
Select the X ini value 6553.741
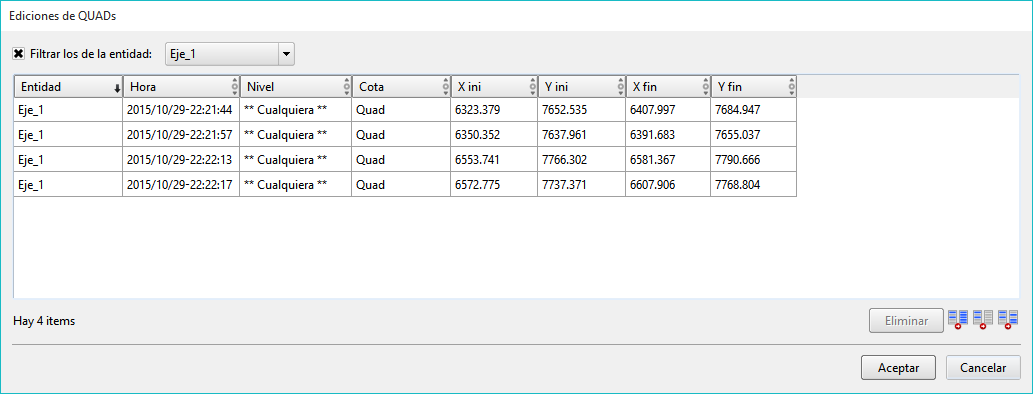click(494, 160)
